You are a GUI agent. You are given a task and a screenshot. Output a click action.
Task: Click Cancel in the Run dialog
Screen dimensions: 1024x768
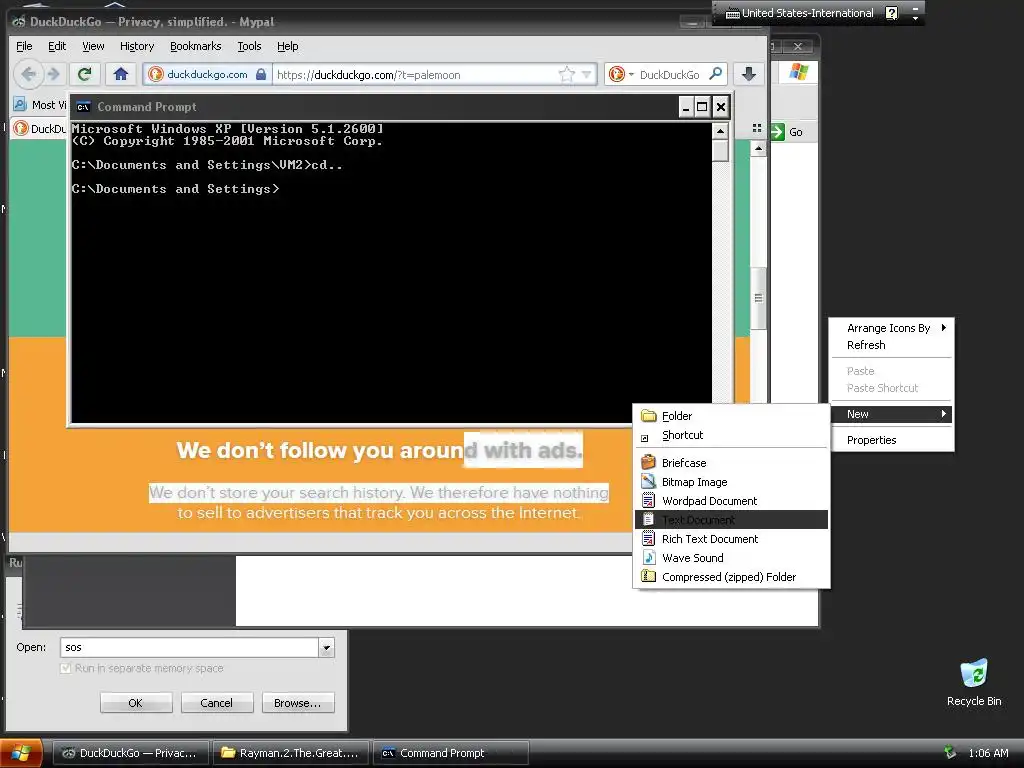tap(216, 703)
